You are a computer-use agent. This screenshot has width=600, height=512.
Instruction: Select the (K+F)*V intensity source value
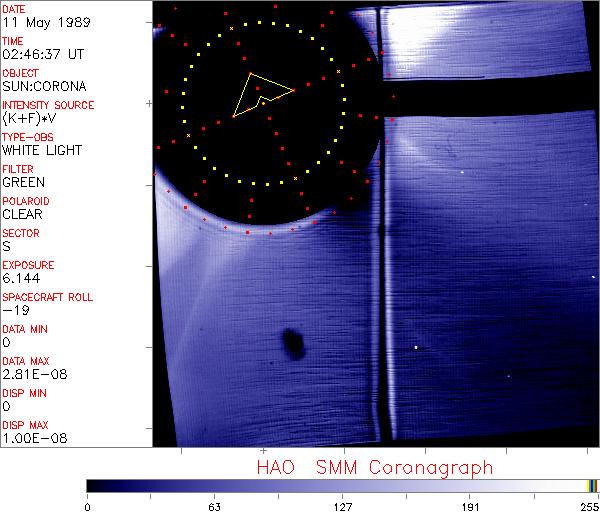tap(32, 119)
